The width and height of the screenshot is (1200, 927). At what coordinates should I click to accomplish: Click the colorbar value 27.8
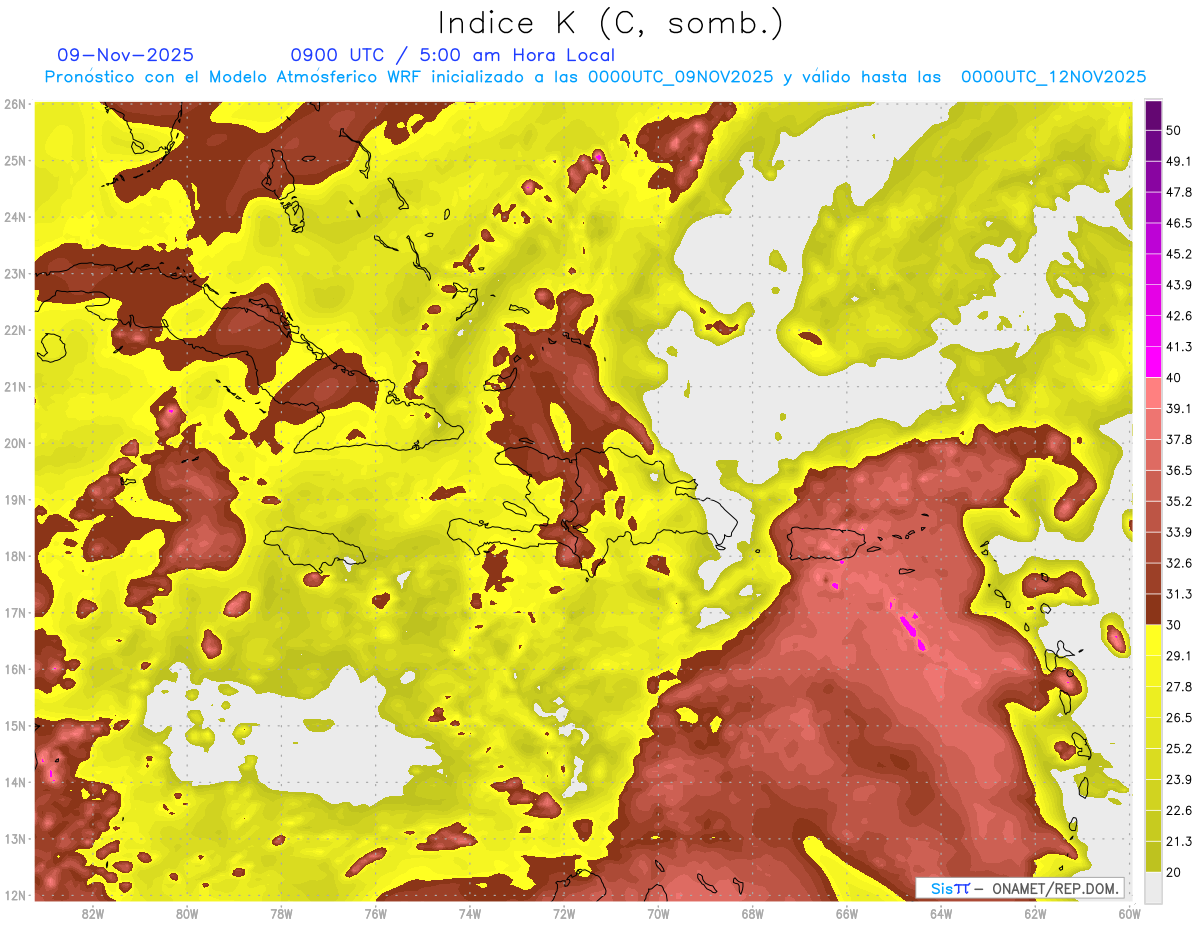[1178, 687]
